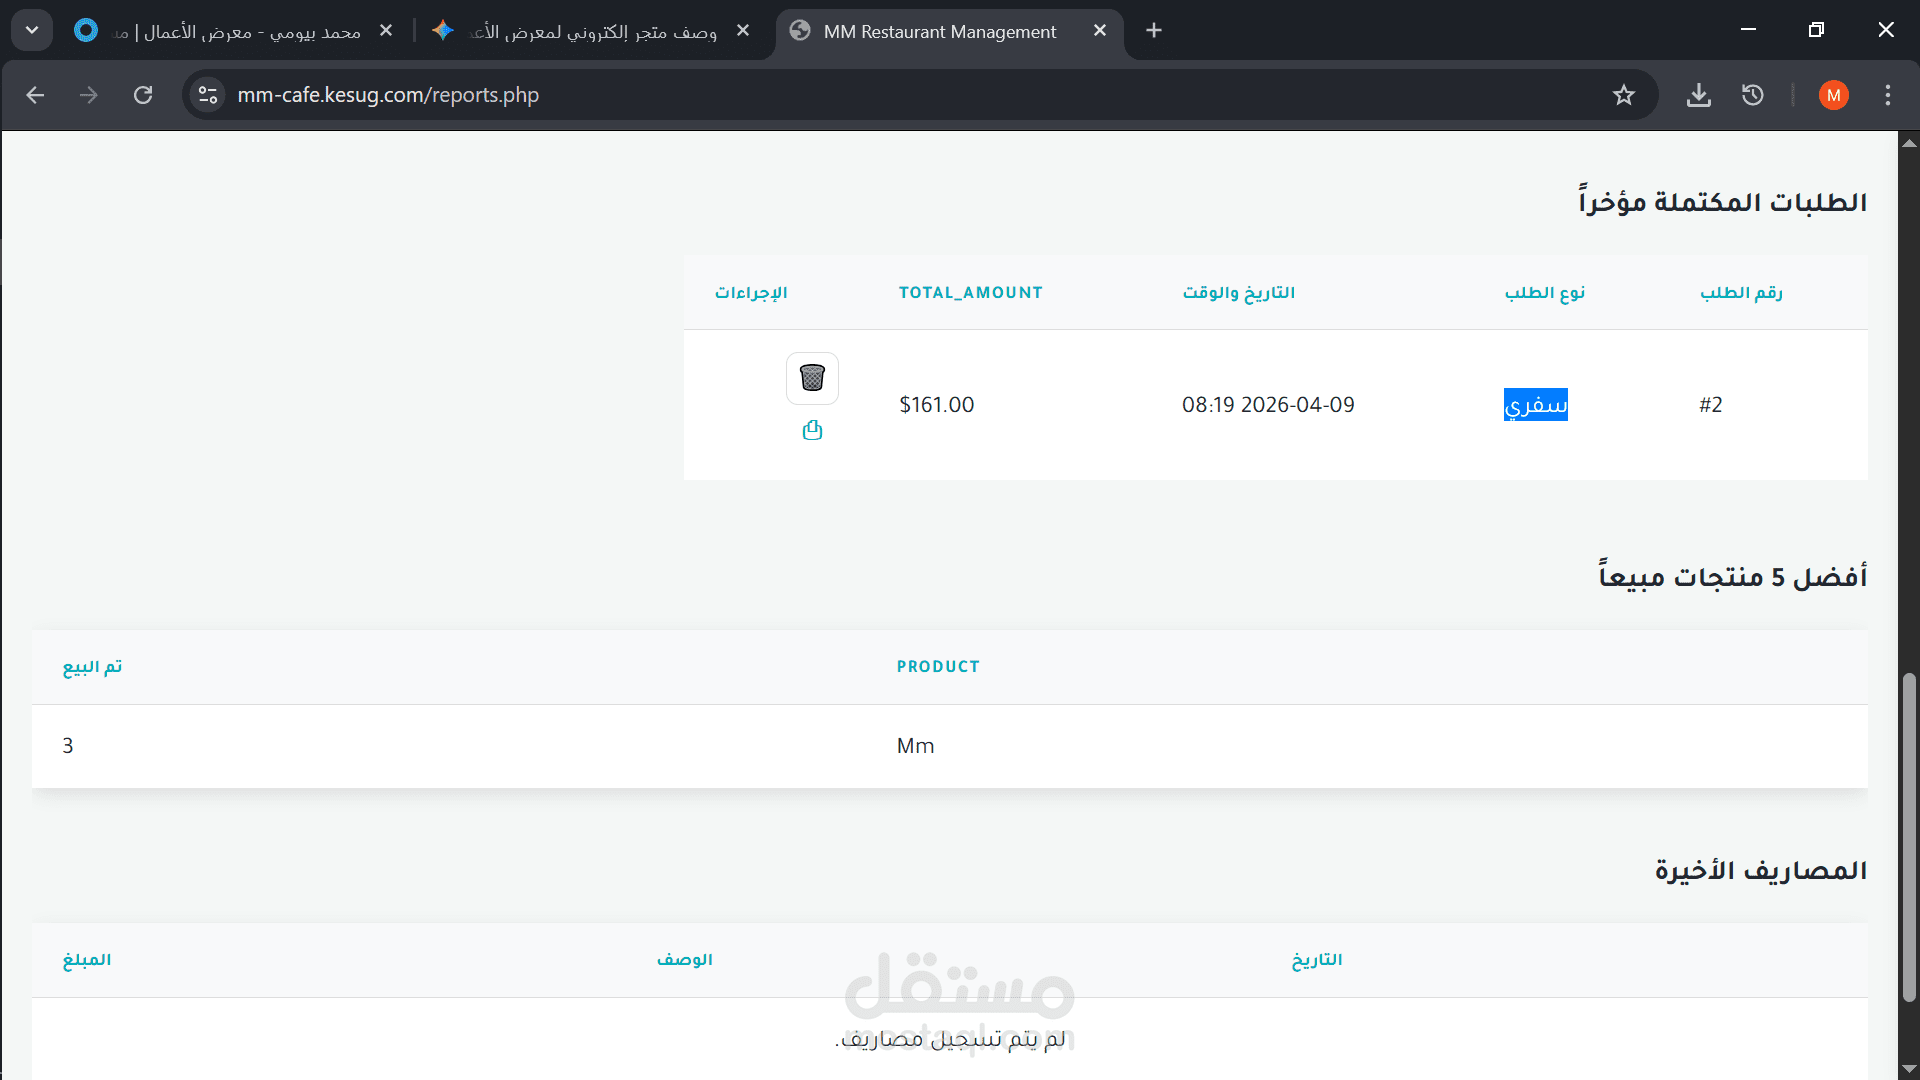The image size is (1920, 1080).
Task: Open the browser history clock icon
Action: click(x=1752, y=95)
